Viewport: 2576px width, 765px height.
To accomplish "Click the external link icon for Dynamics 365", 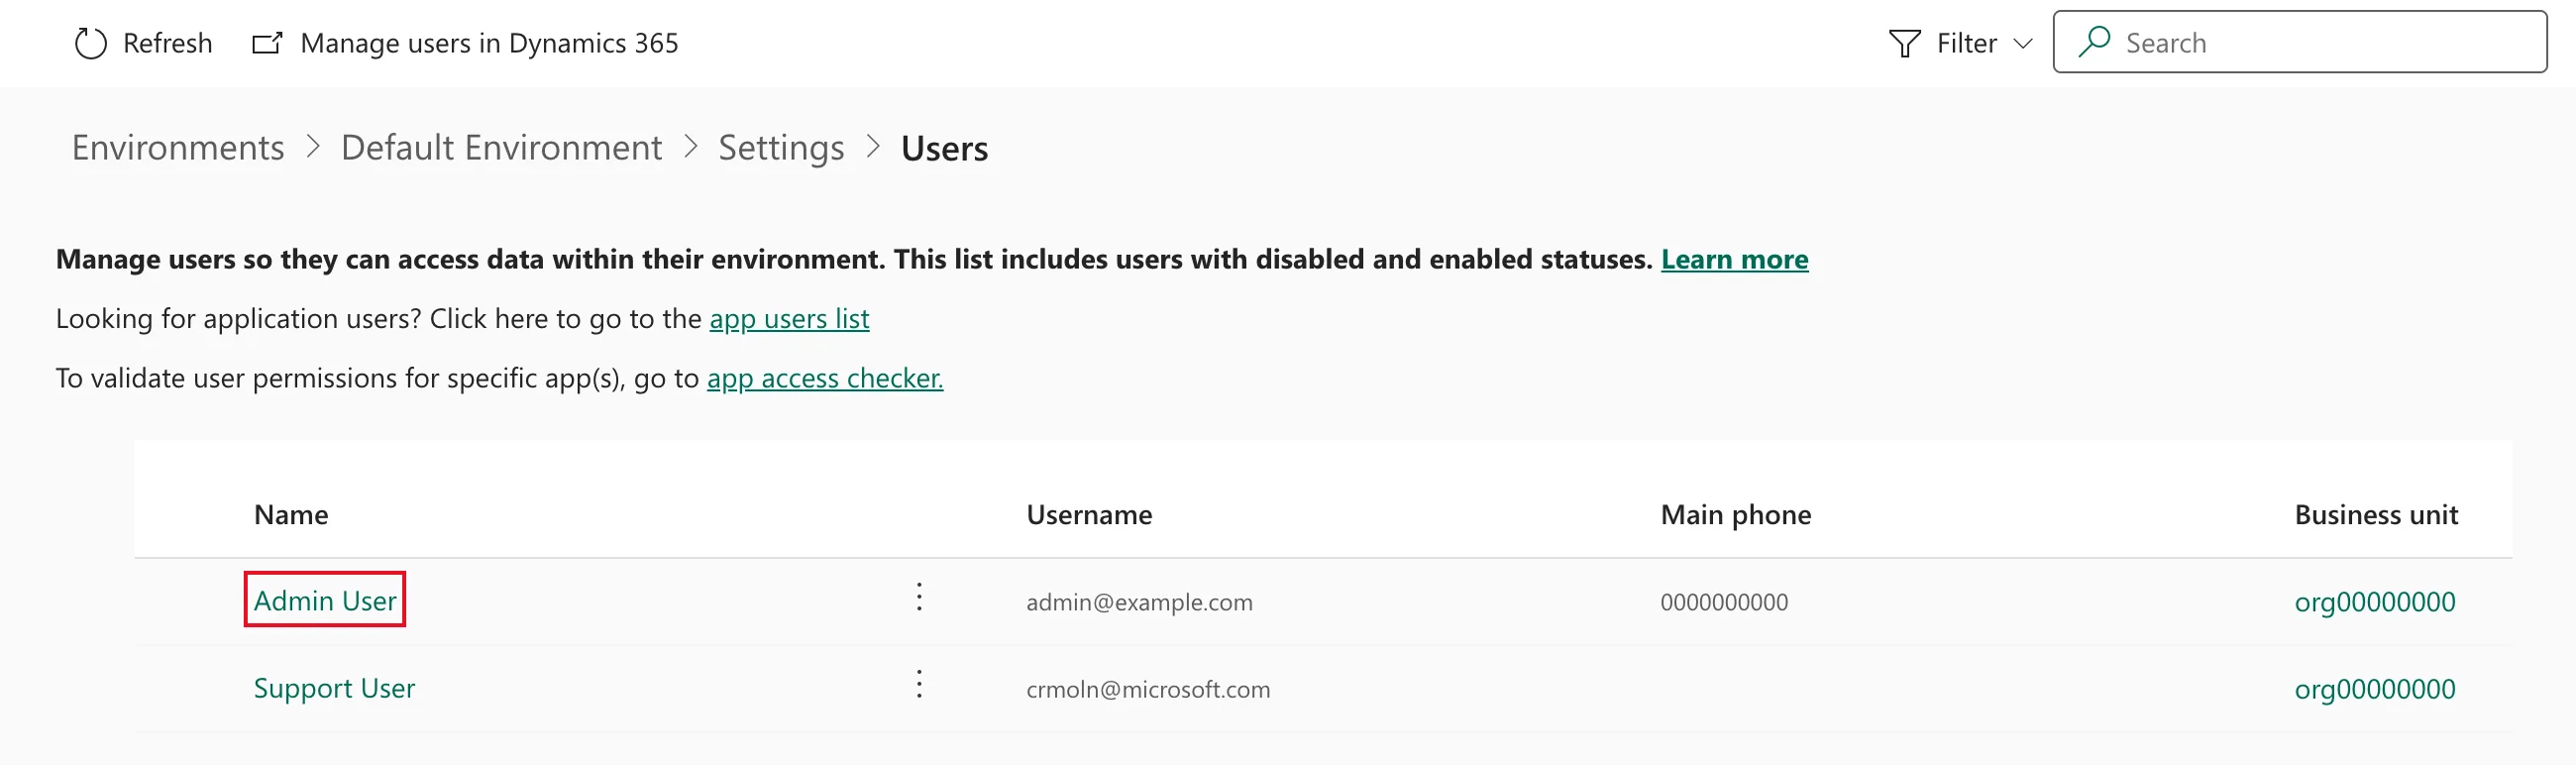I will coord(267,43).
